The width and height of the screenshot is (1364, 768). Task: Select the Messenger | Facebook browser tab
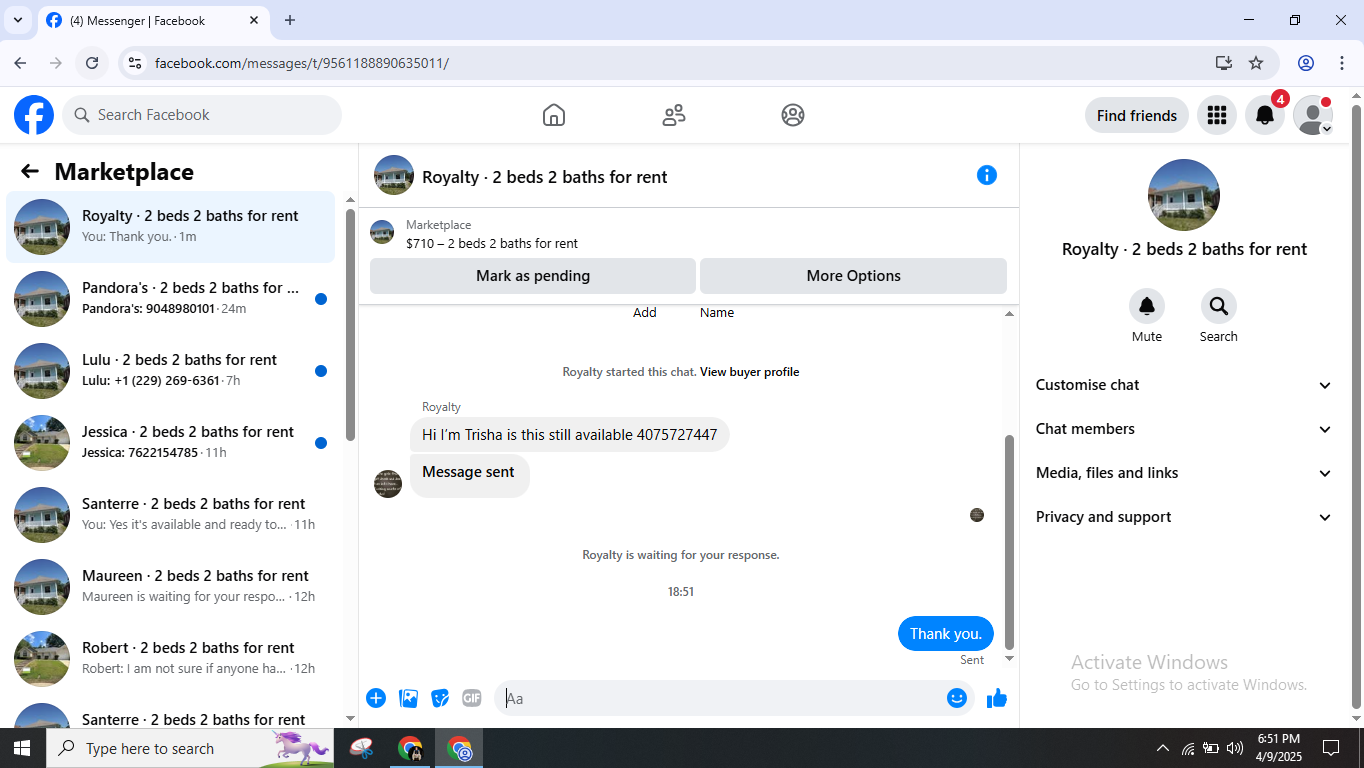[x=155, y=21]
